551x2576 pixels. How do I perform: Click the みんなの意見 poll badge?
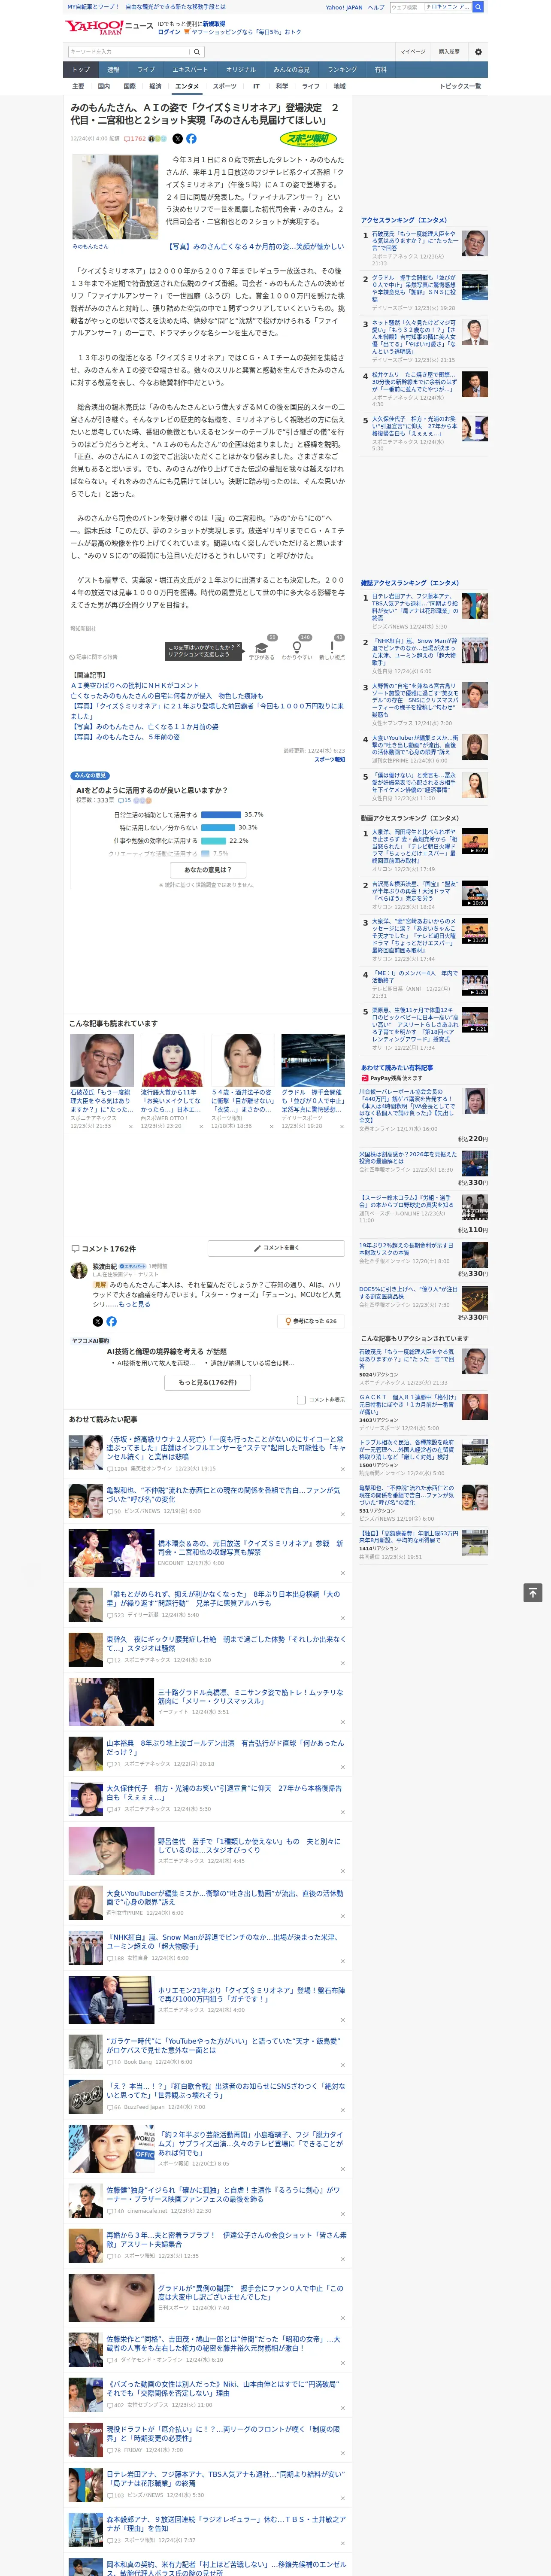pyautogui.click(x=90, y=775)
